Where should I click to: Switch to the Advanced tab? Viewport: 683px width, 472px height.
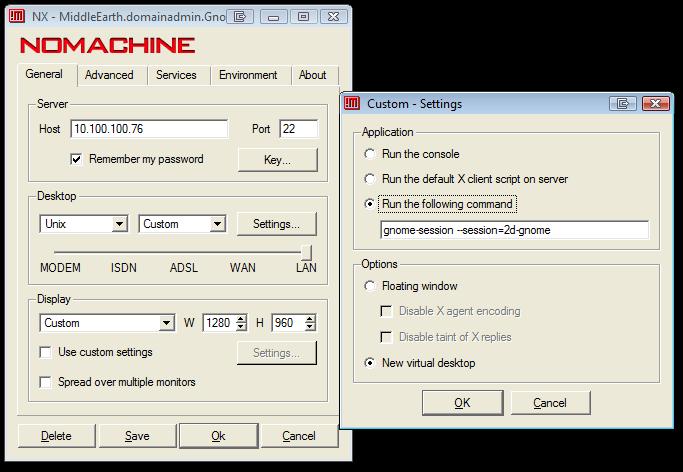click(x=109, y=75)
